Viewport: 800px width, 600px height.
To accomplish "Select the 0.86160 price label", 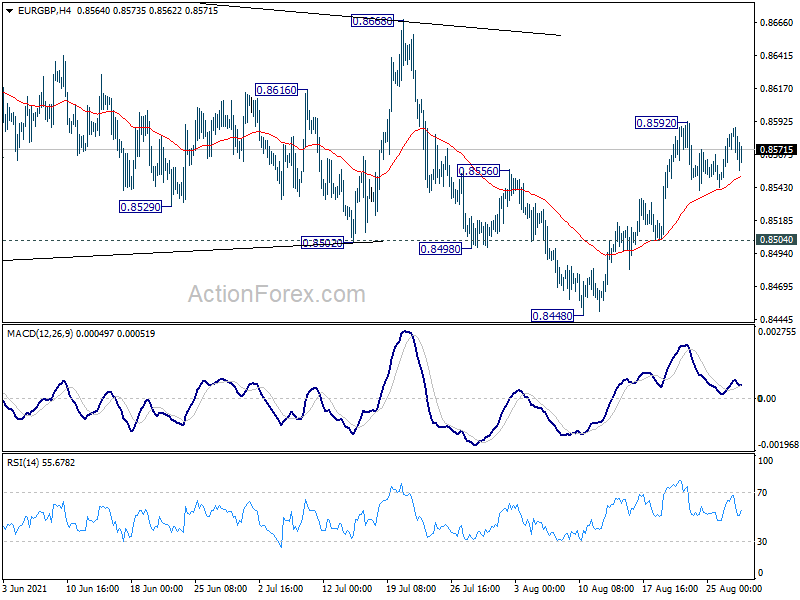I will [277, 90].
